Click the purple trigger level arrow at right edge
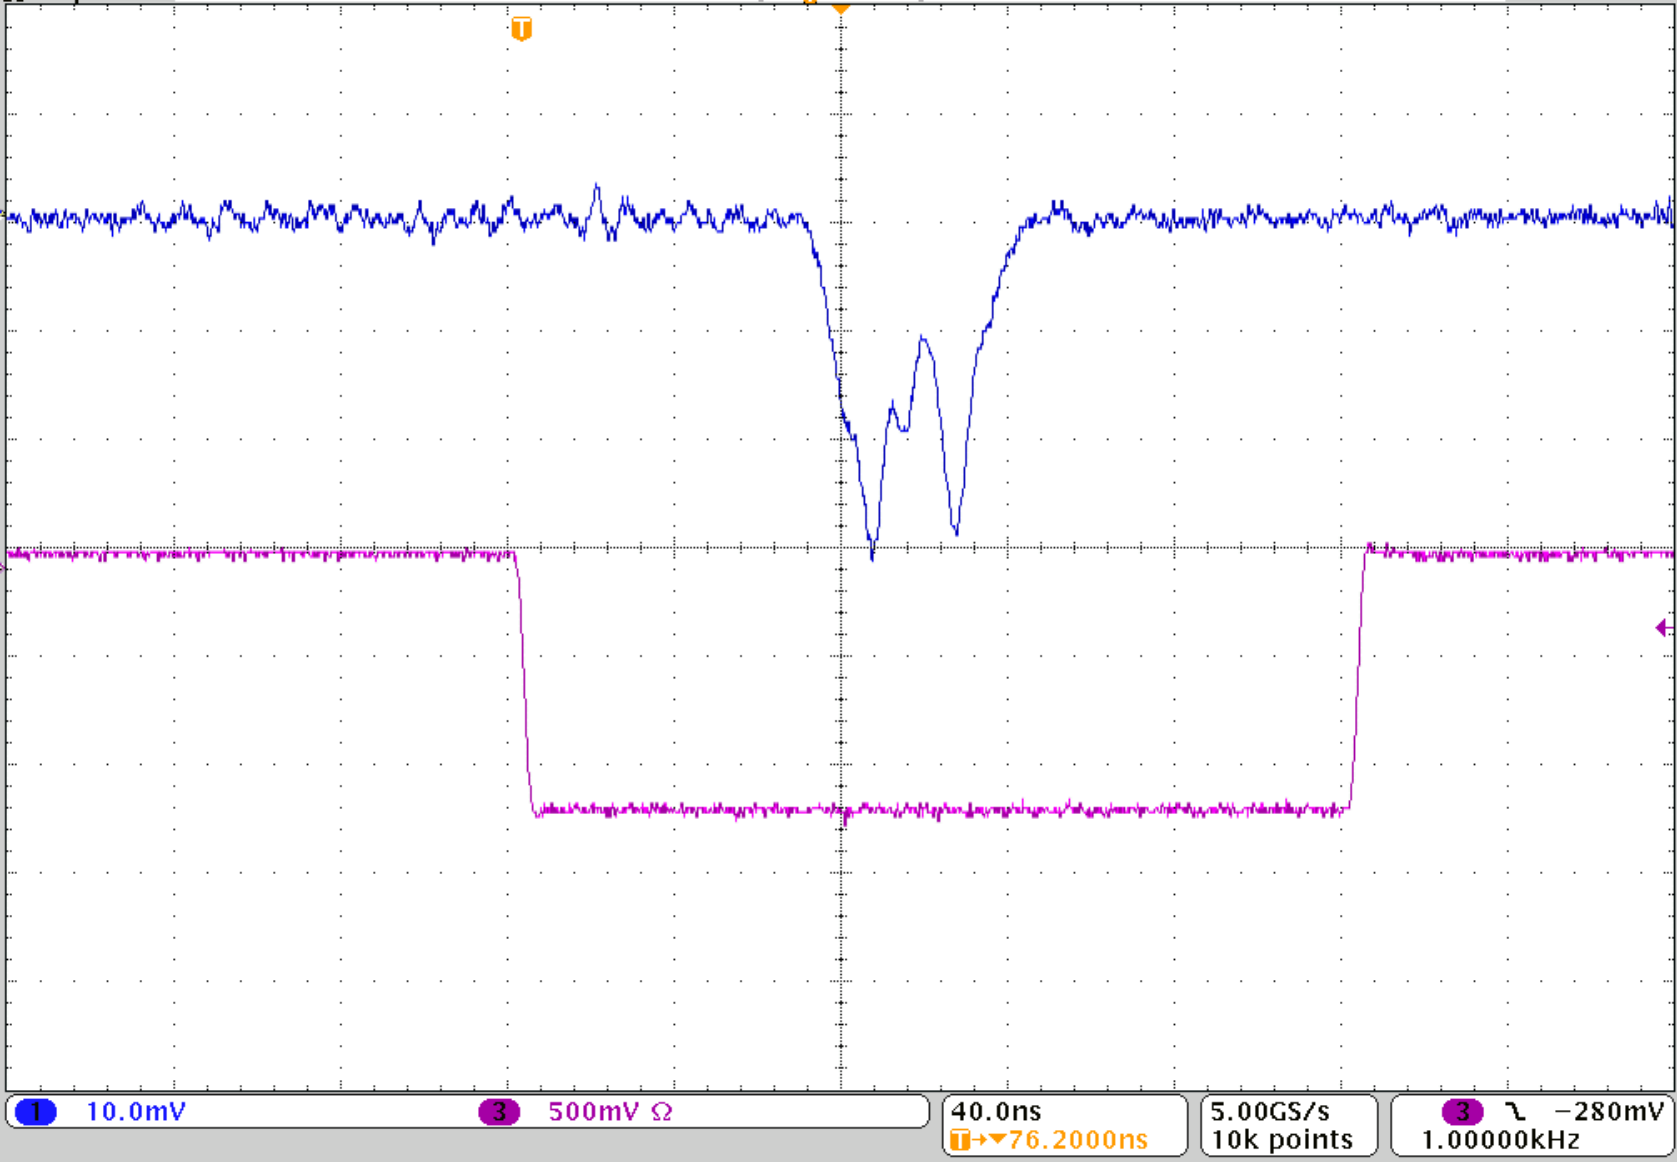The width and height of the screenshot is (1677, 1162). coord(1663,628)
